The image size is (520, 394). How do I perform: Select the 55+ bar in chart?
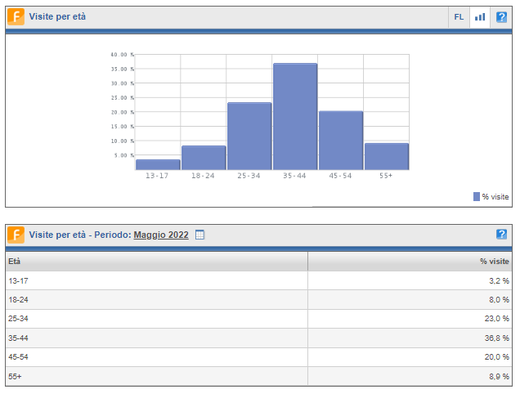coord(387,157)
